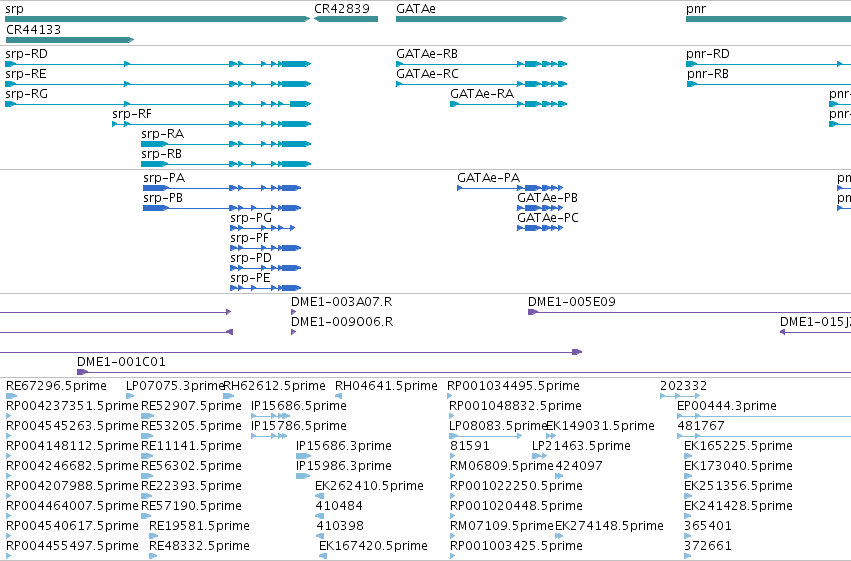Select protein srp-PD
Screen dimensions: 851x561
point(265,268)
